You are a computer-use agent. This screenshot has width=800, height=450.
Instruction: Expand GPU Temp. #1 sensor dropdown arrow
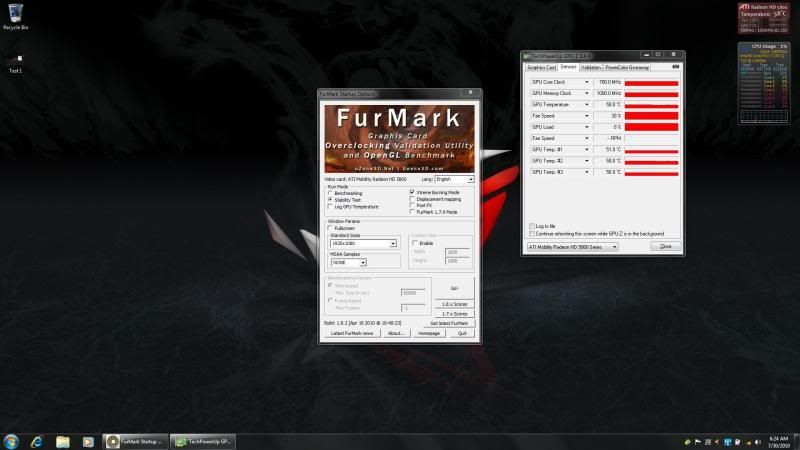[x=586, y=149]
